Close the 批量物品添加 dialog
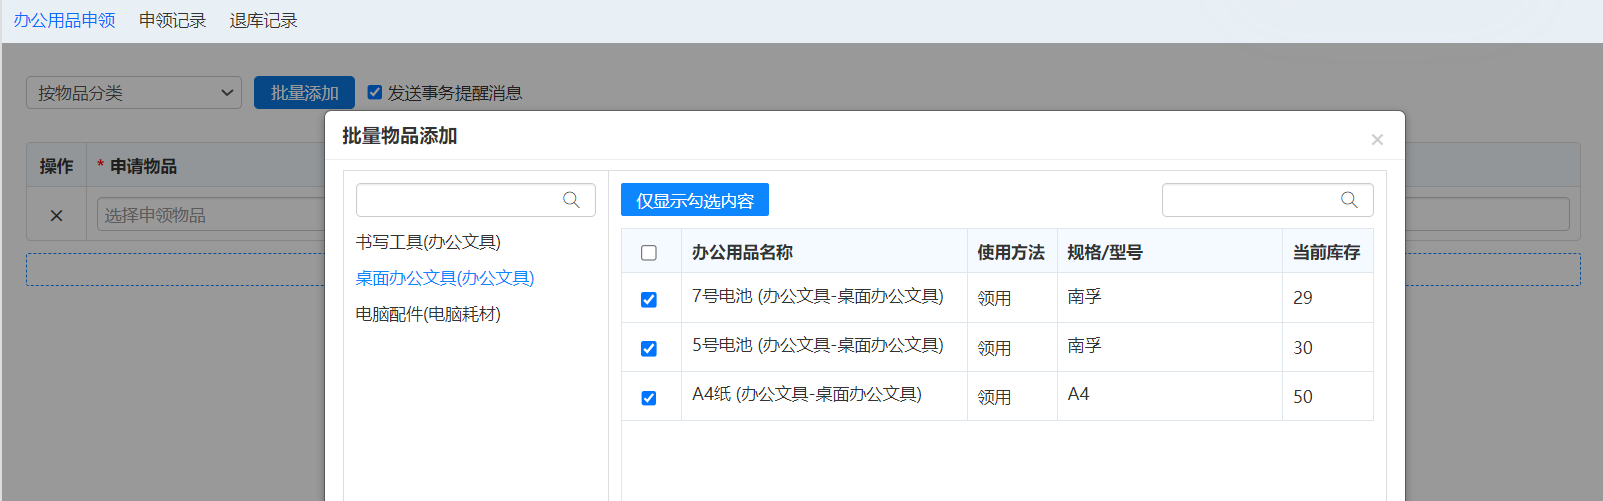 [1377, 140]
